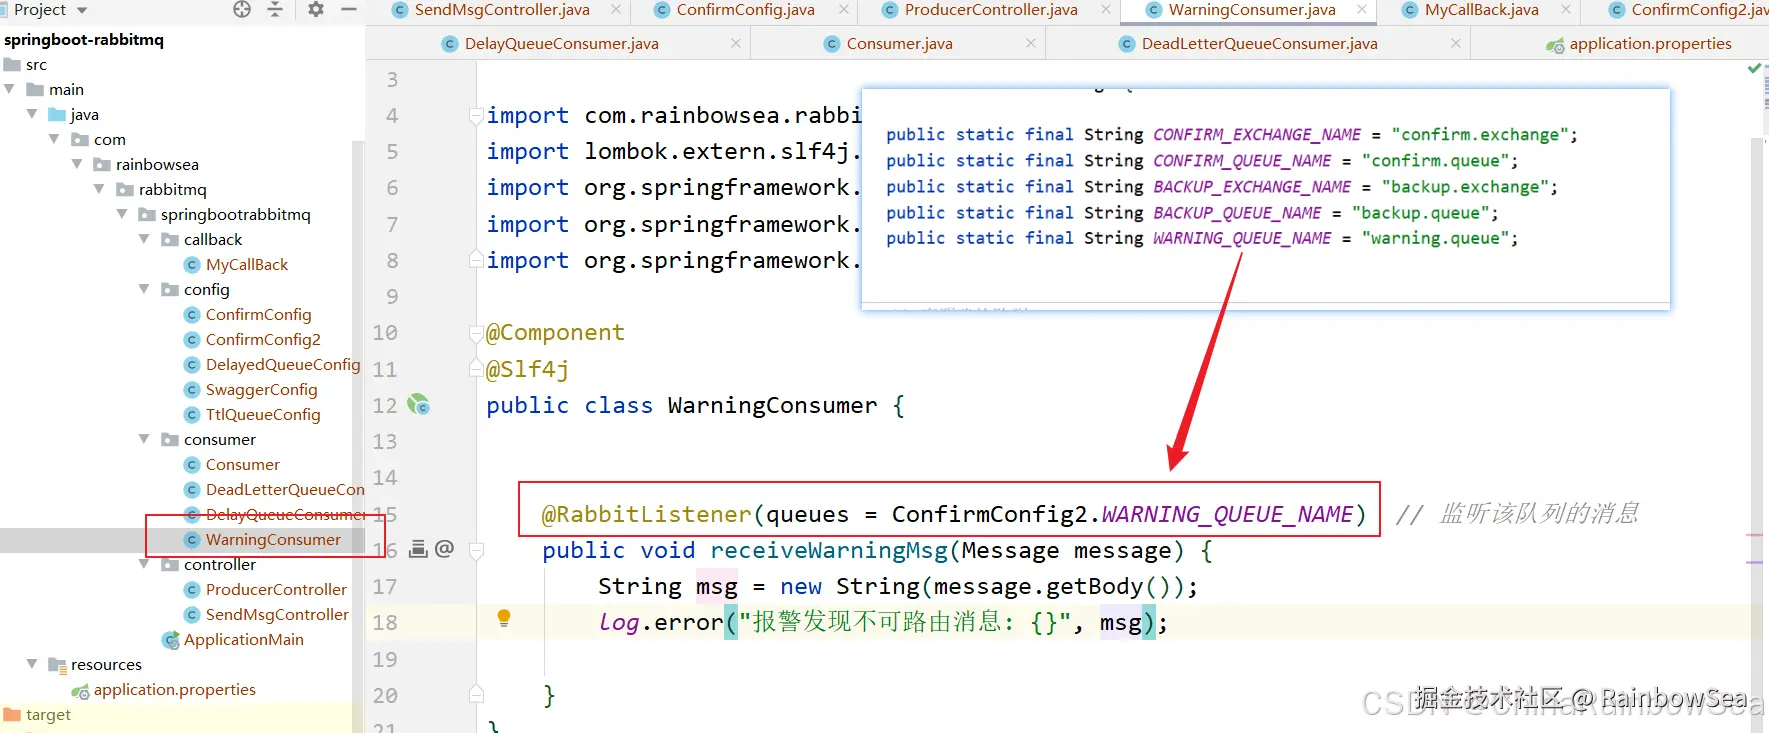Viewport: 1769px width, 733px height.
Task: Hide the Project panel with minimize icon
Action: click(x=349, y=9)
